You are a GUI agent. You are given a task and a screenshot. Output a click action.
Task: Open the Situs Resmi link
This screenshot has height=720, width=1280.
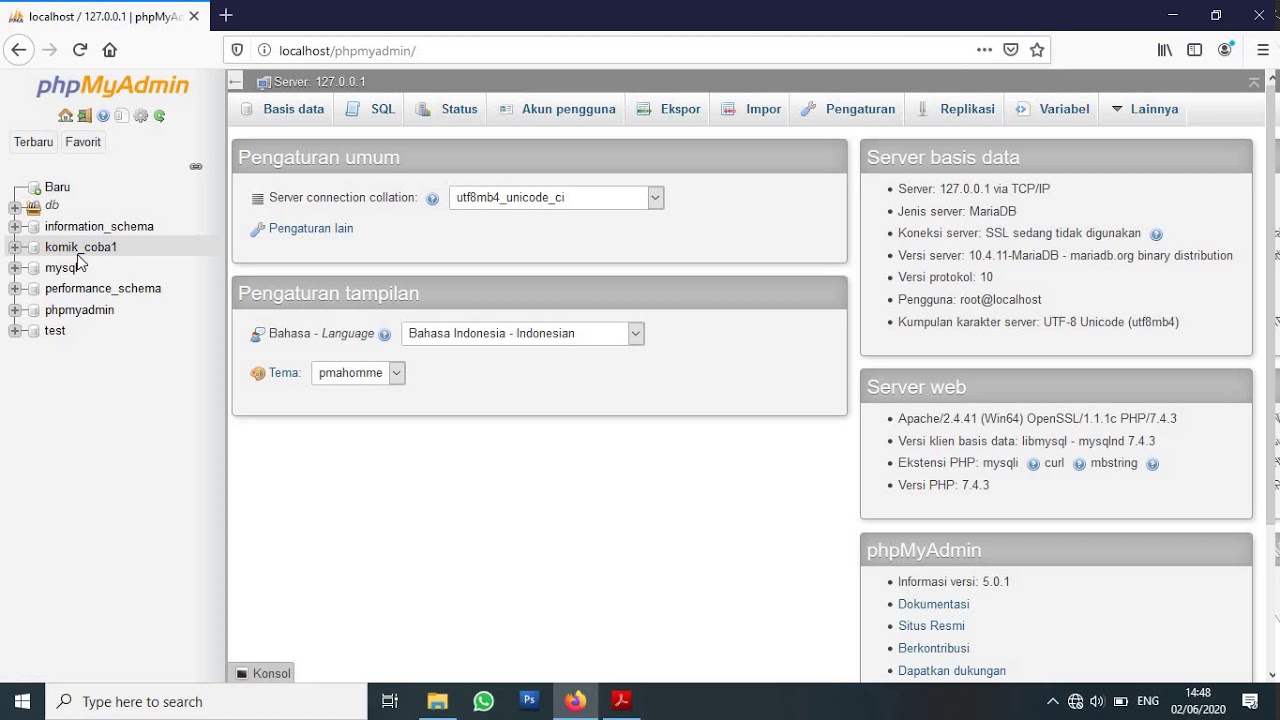coord(931,626)
